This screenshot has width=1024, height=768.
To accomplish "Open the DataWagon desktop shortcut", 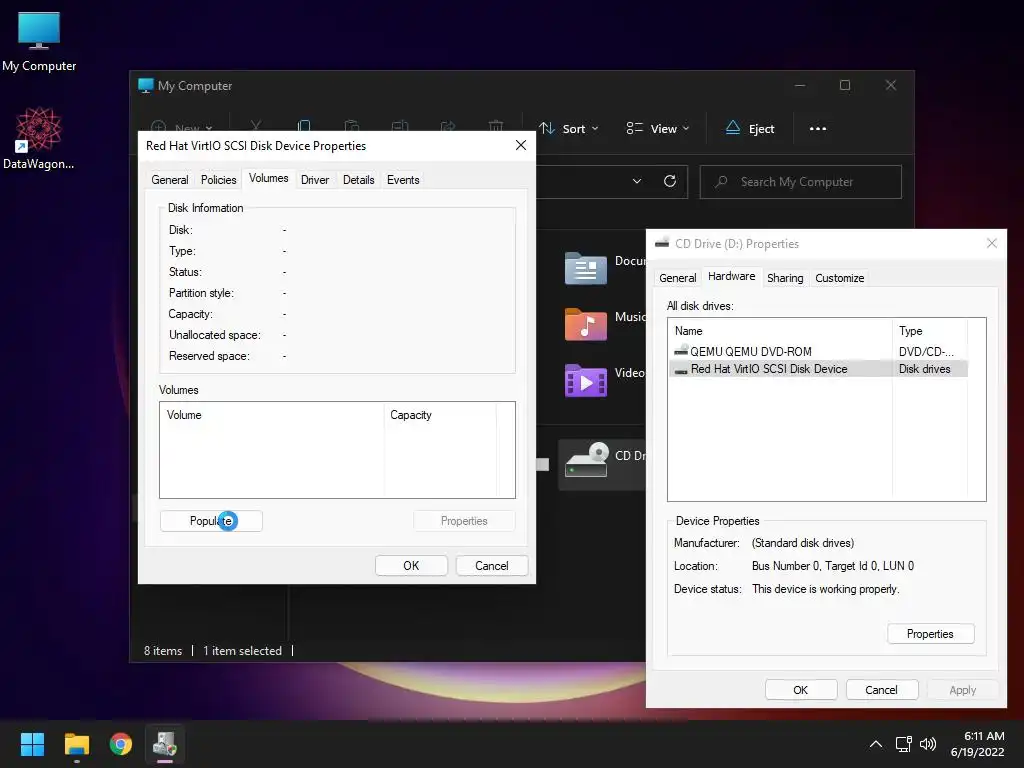I will (x=39, y=138).
